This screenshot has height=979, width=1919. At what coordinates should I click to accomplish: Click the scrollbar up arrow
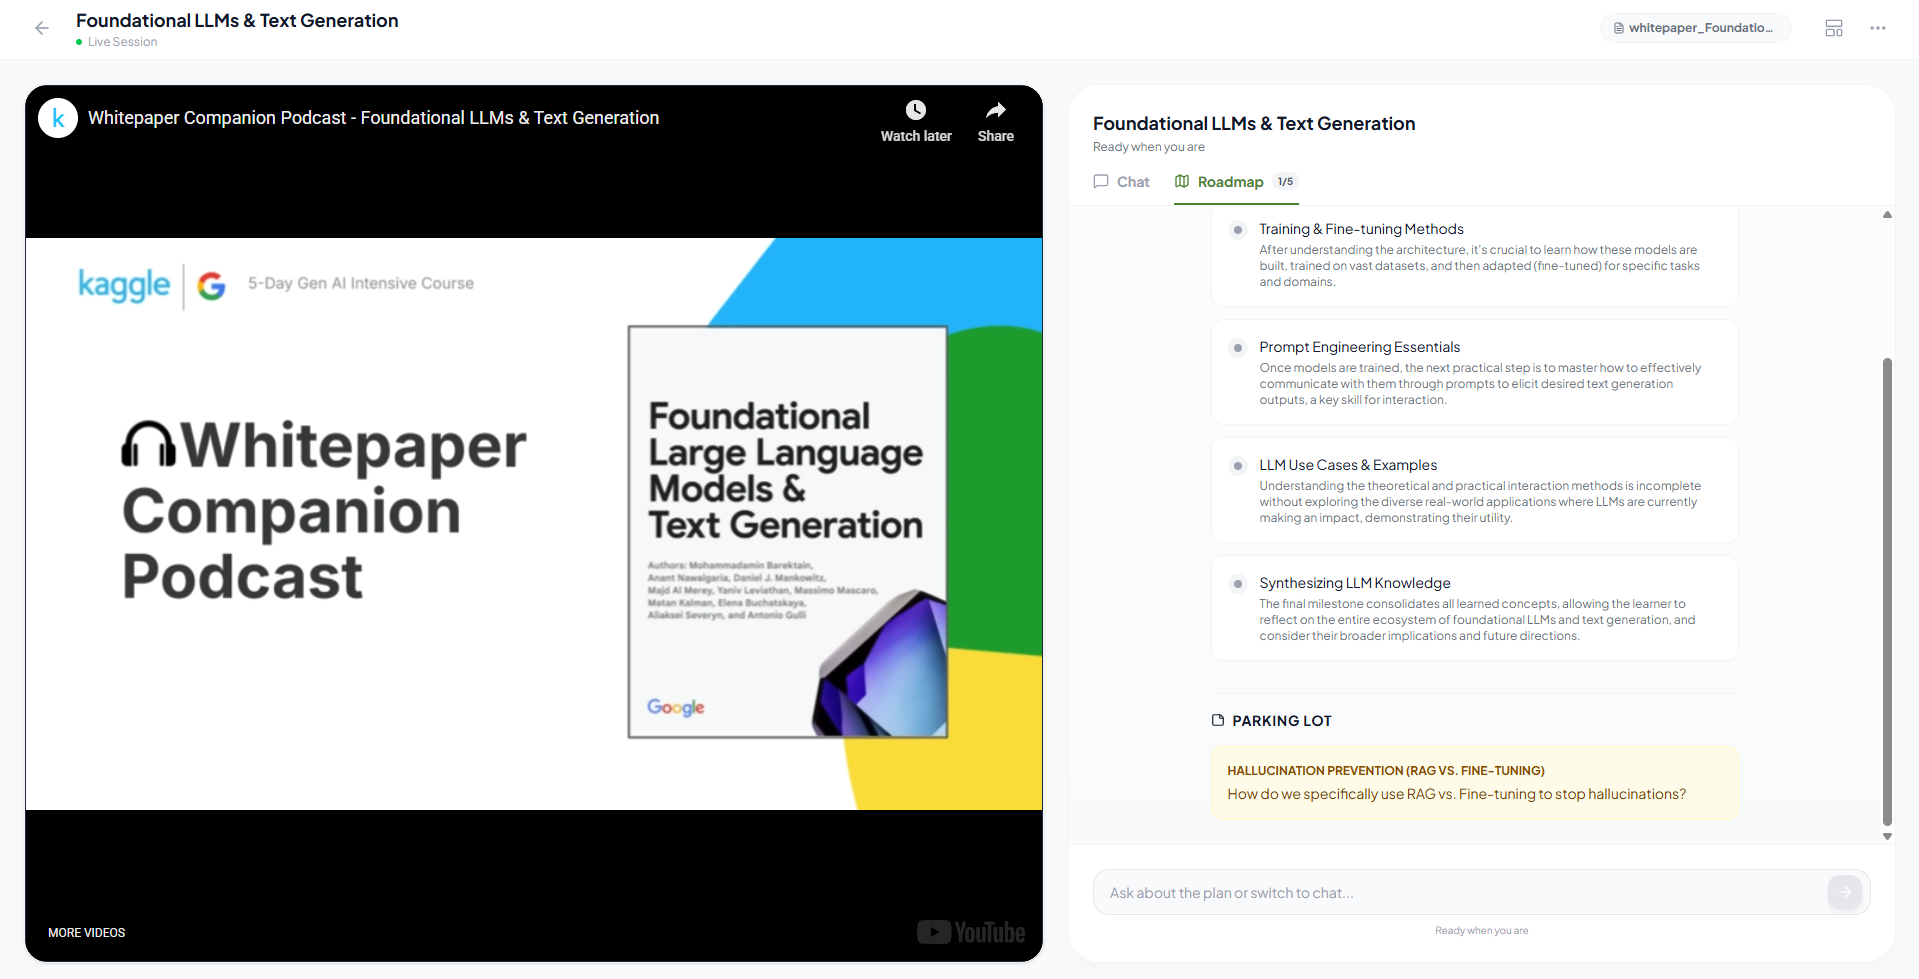point(1887,215)
